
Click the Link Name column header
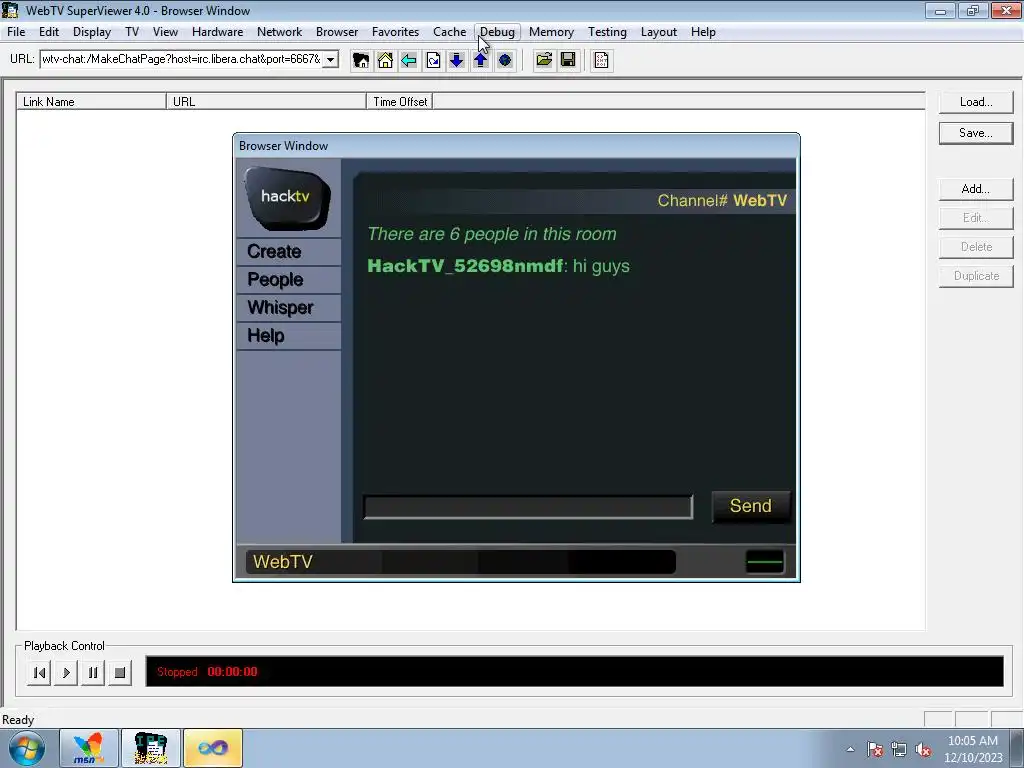(91, 102)
